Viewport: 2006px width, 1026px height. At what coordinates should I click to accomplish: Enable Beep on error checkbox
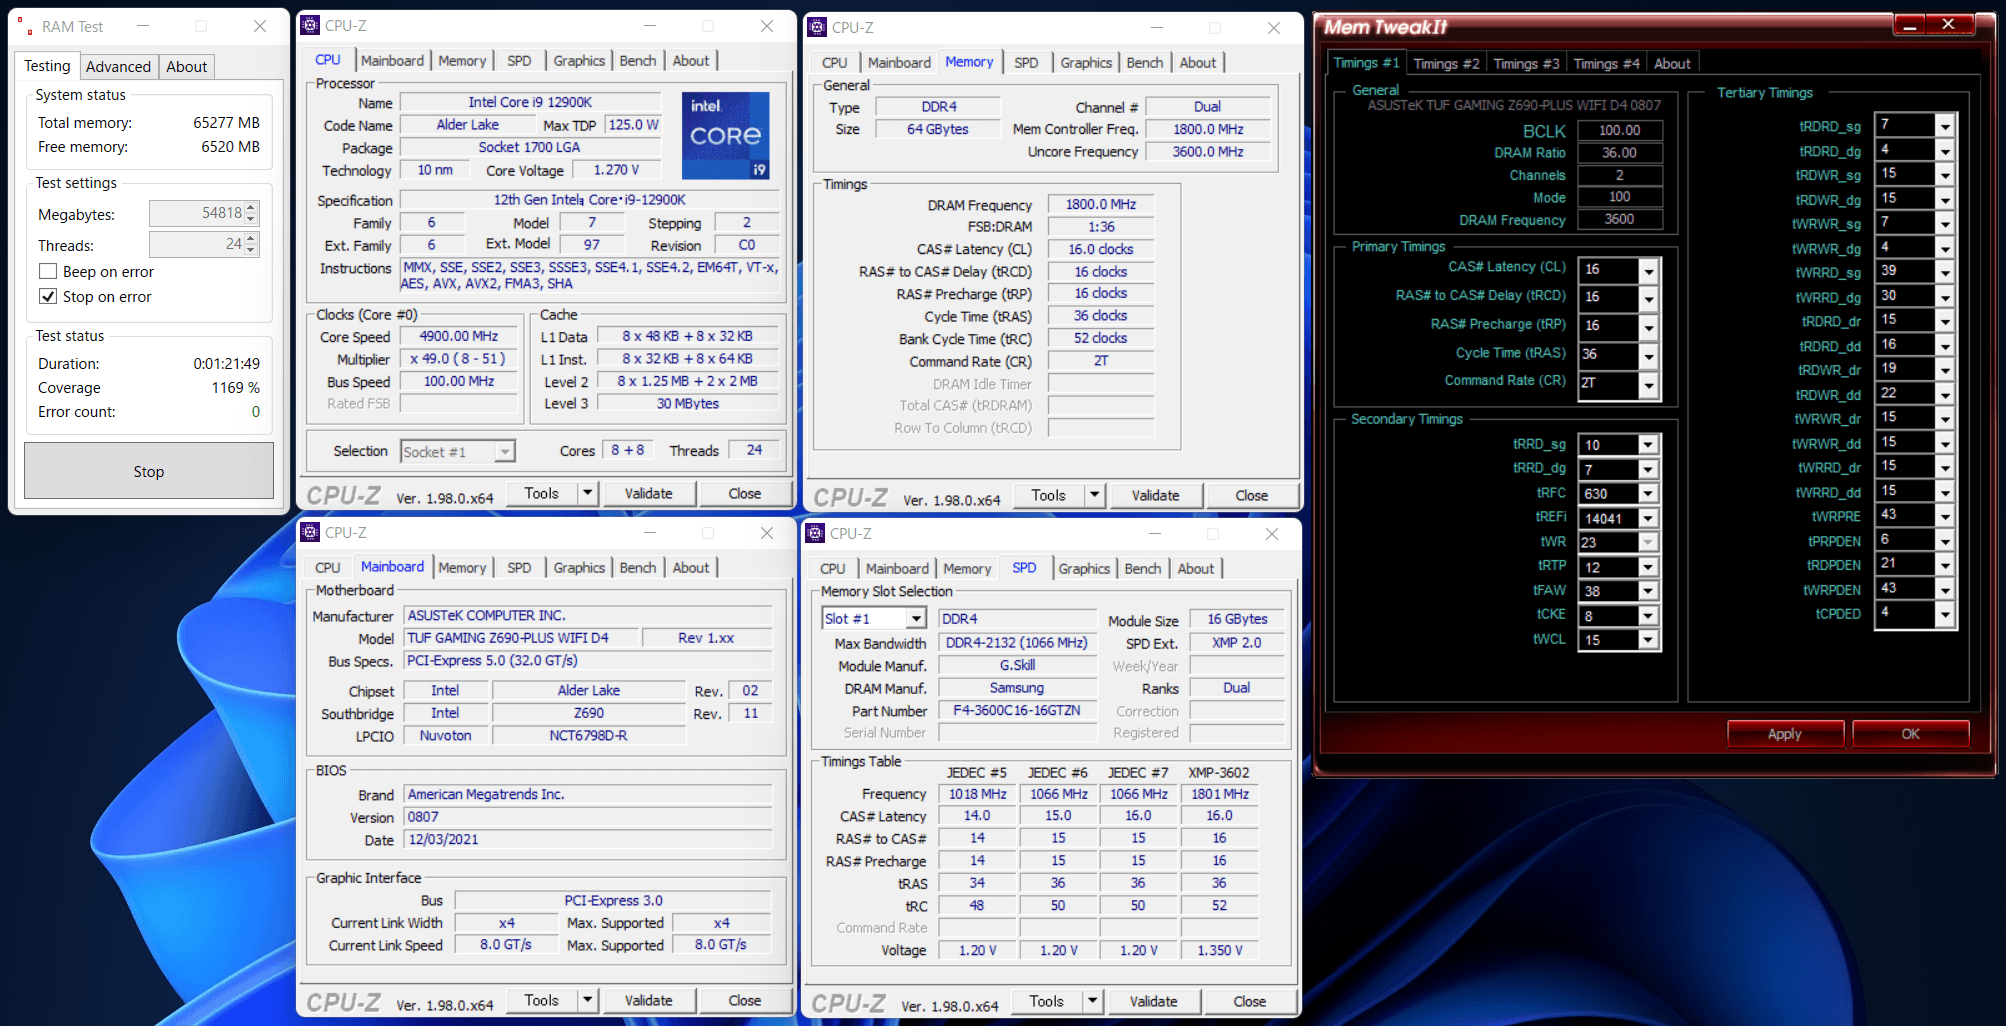pyautogui.click(x=47, y=272)
